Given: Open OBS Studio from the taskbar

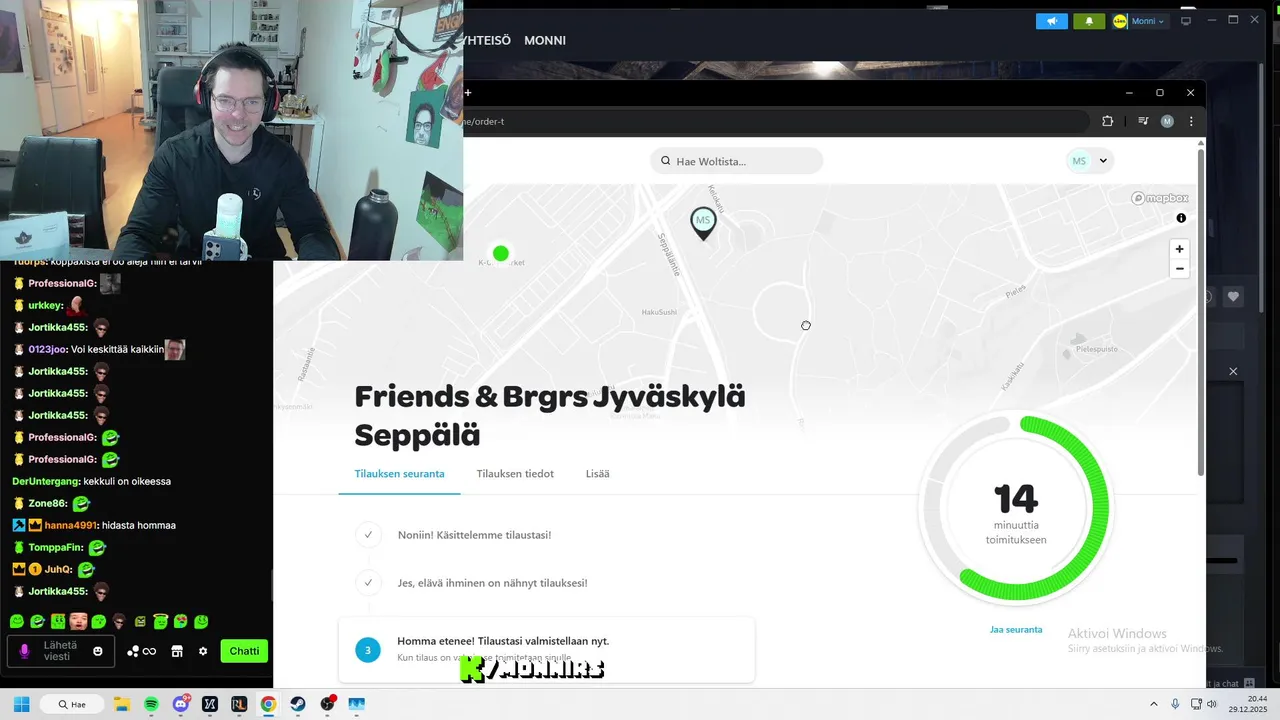Looking at the screenshot, I should tap(327, 704).
